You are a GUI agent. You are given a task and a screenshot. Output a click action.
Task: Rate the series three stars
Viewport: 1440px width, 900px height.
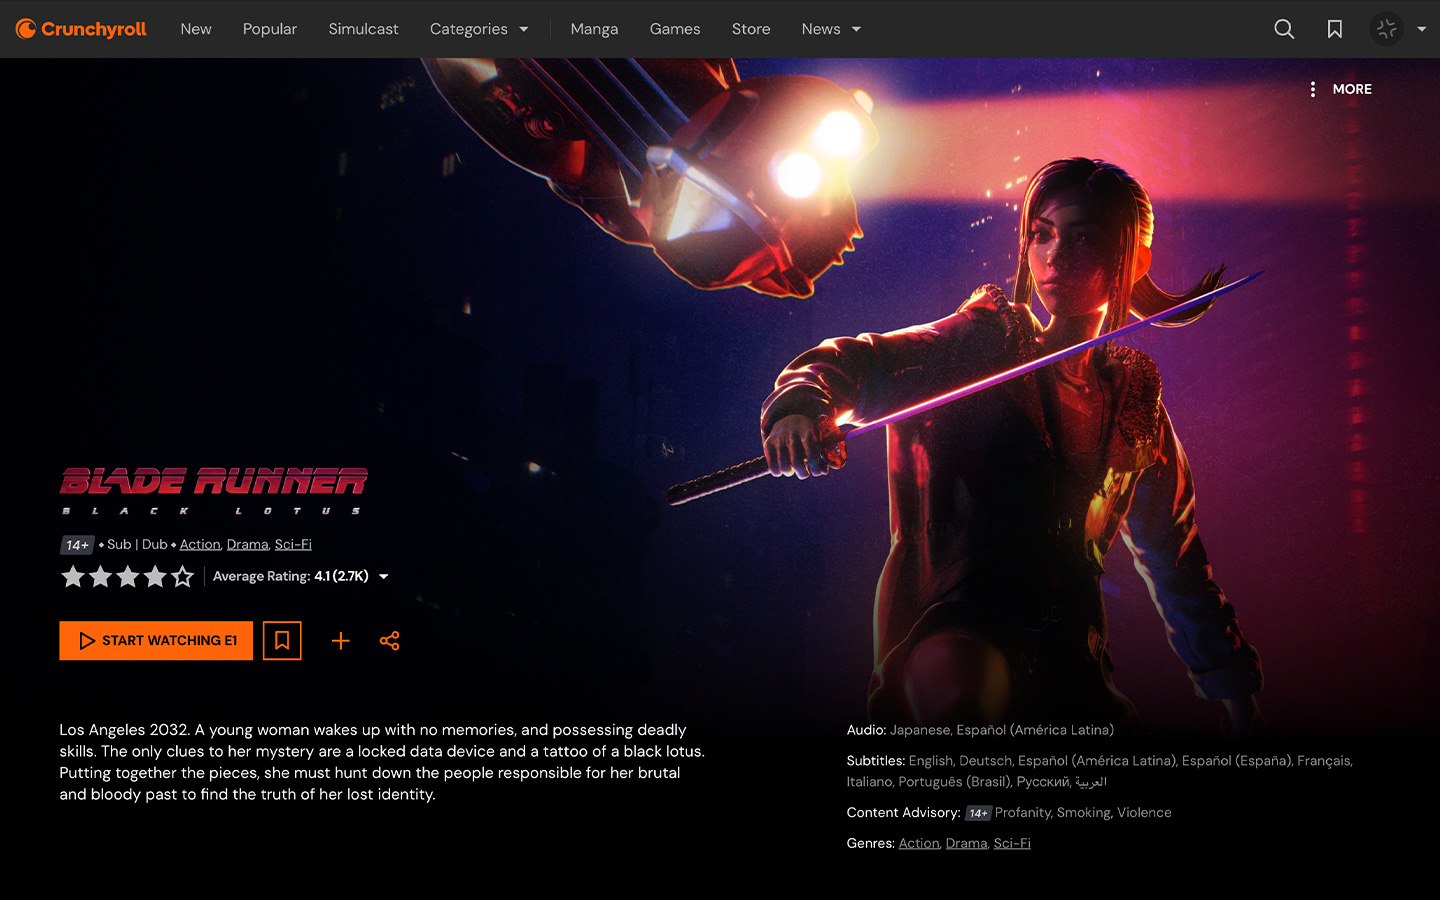[x=127, y=576]
